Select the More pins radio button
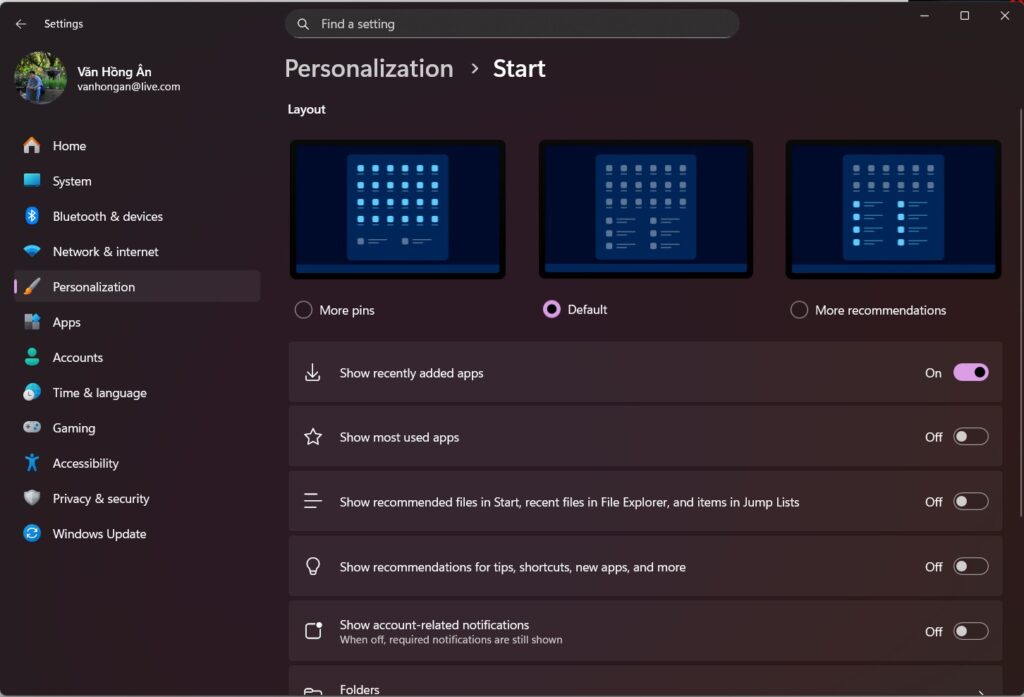Screen dimensions: 1024x697 (304, 310)
